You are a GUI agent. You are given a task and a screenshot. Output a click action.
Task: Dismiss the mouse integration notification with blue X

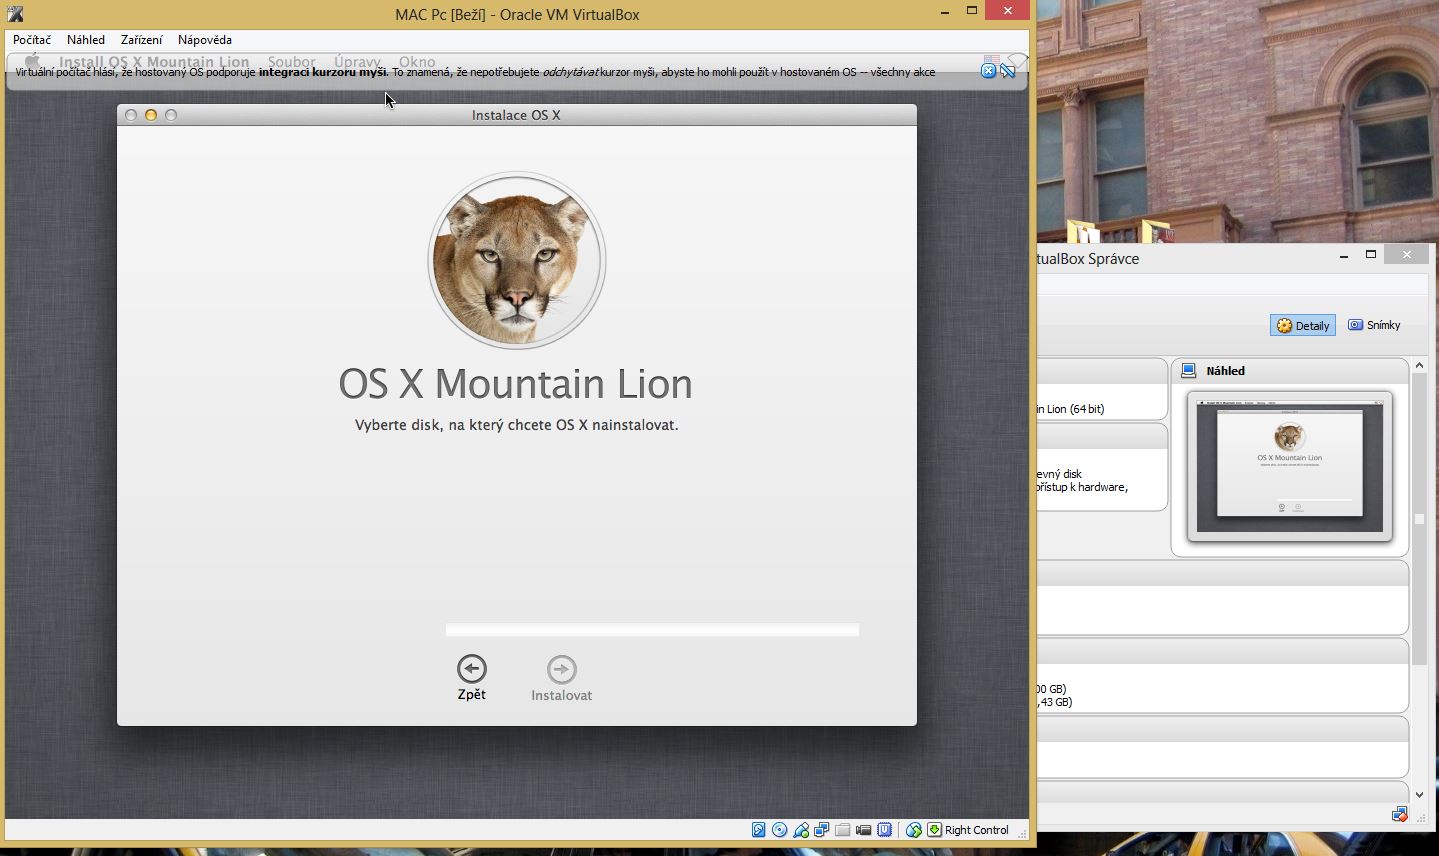coord(988,71)
